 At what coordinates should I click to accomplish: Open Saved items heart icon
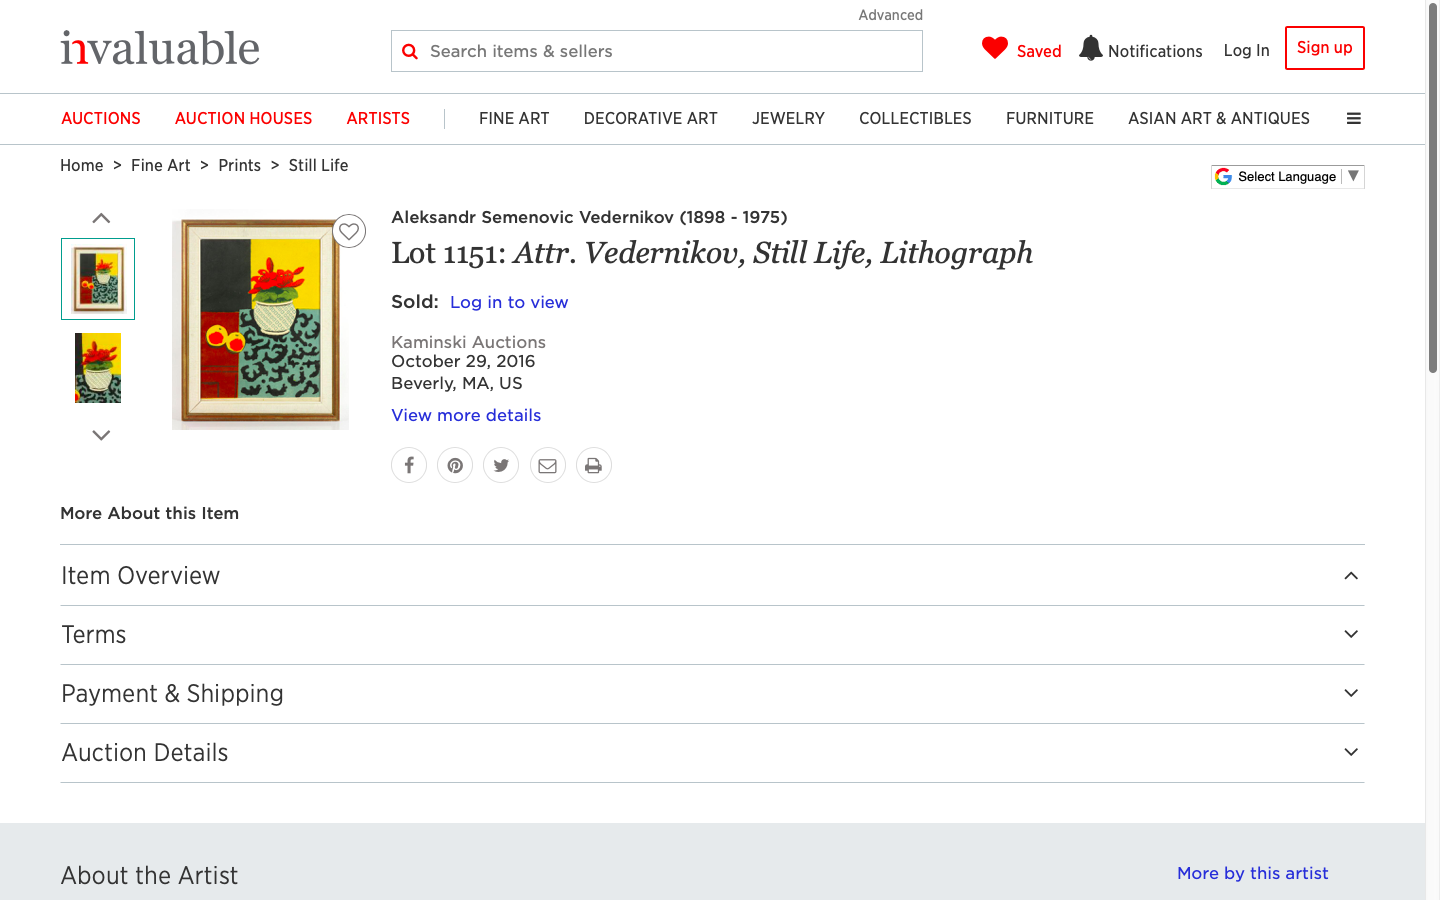[x=995, y=48]
